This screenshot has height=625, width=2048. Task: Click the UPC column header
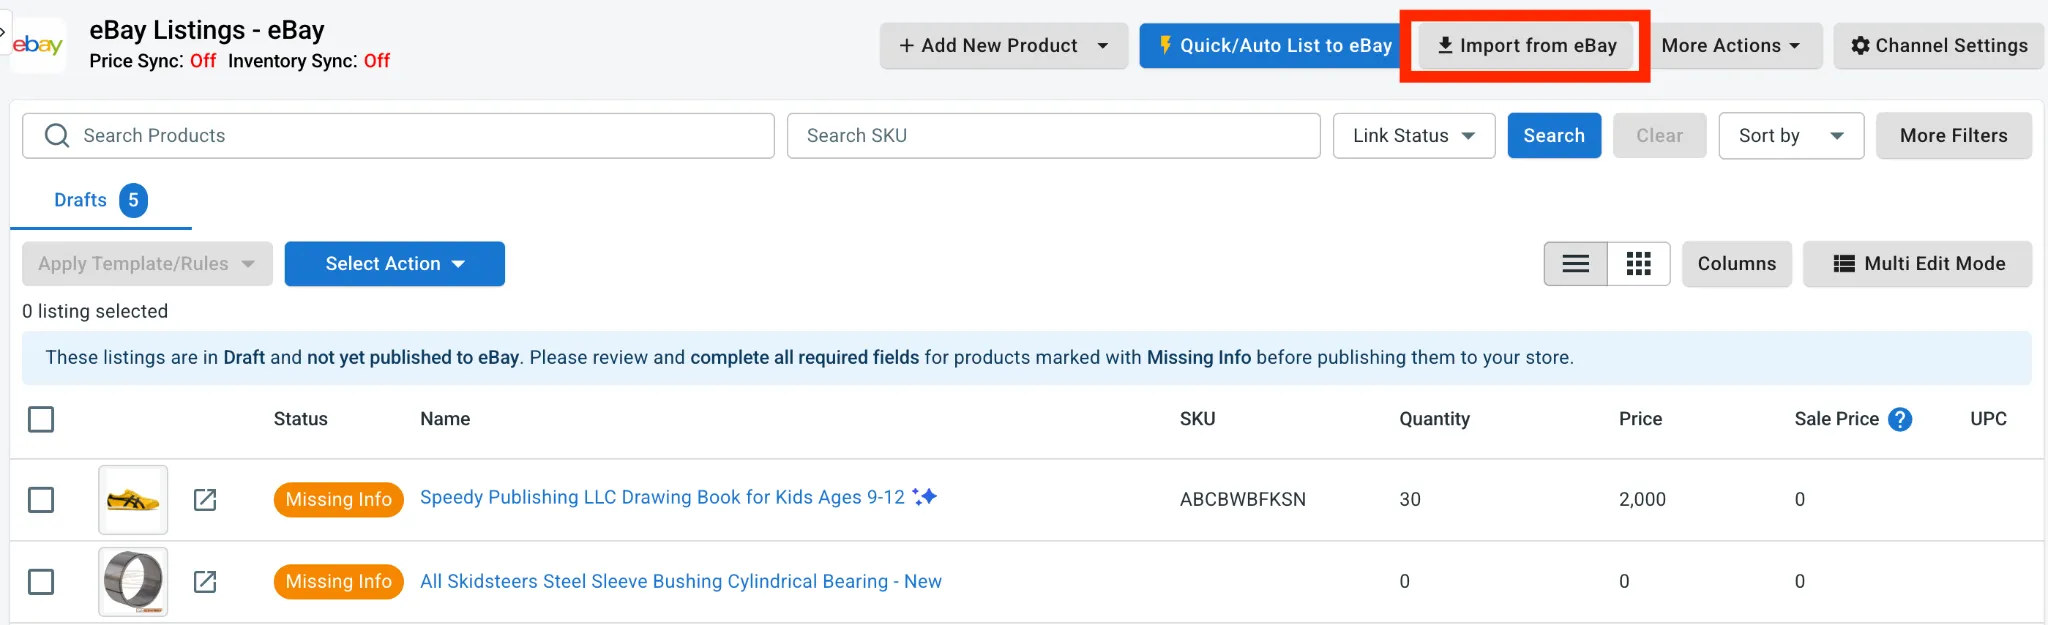1989,419
